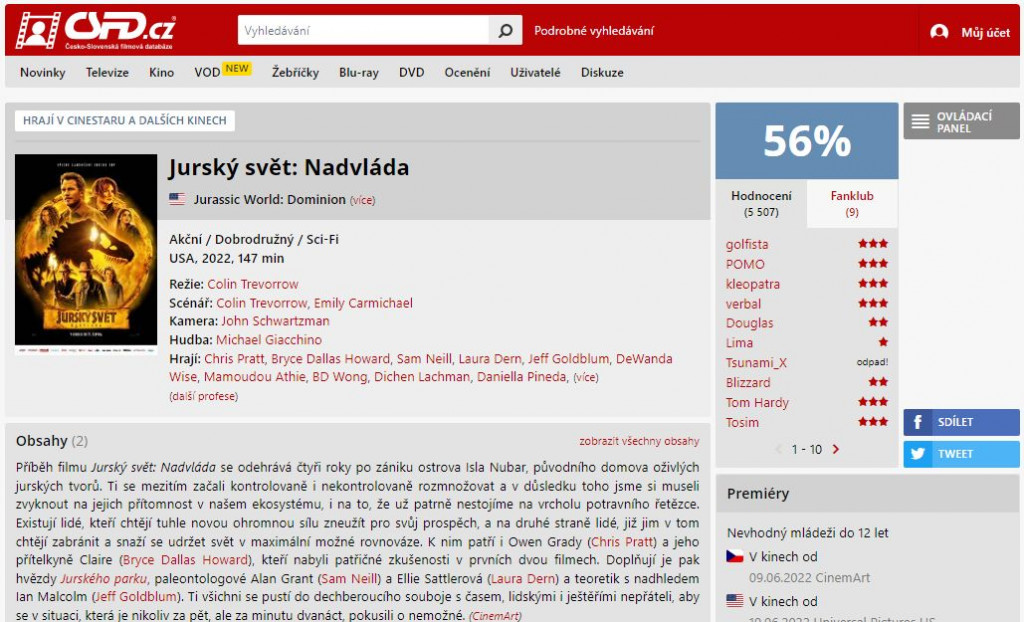Open BD Wong actor link
The height and width of the screenshot is (622, 1024).
click(x=340, y=377)
